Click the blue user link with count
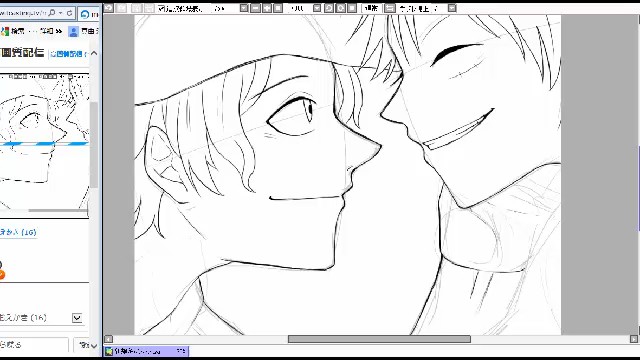640x360 pixels. 18,232
